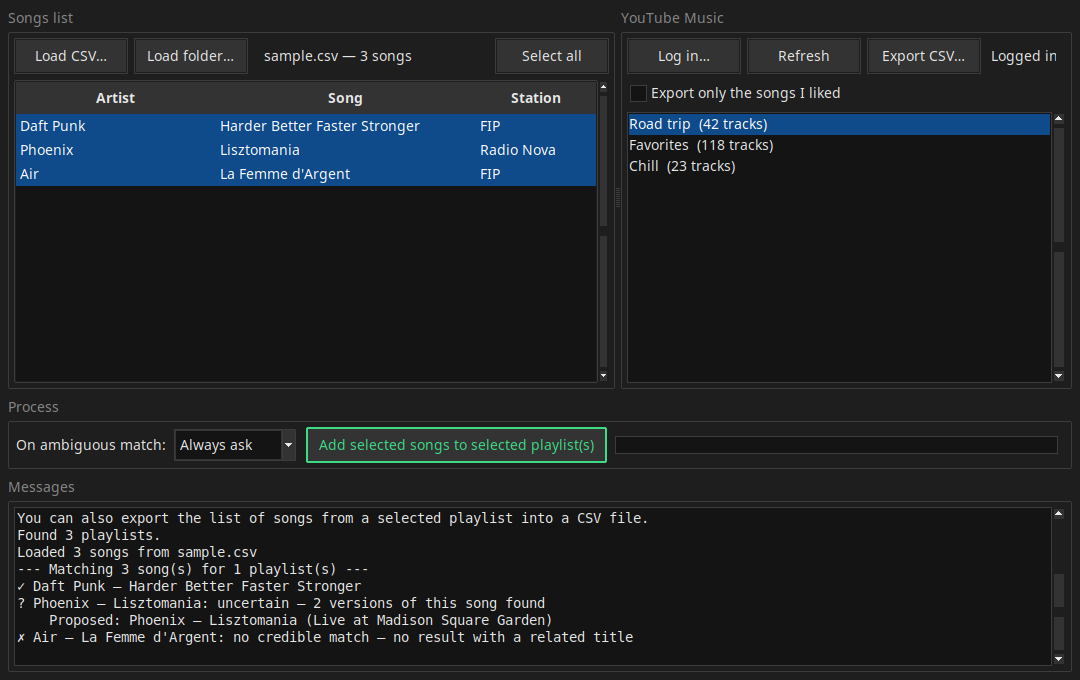Screen dimensions: 1080x680
Task: Click the Matching 3 song(s) message line
Action: [x=193, y=569]
